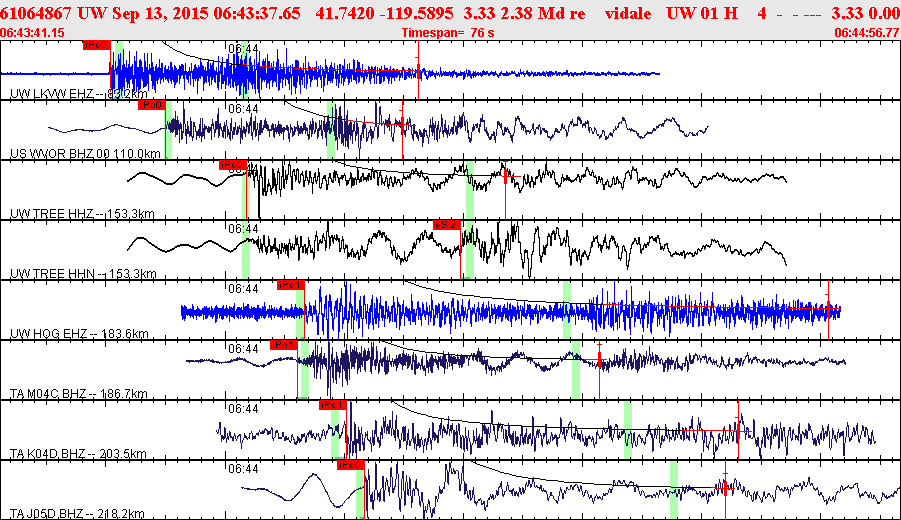Click the 06:44 time label on HOG EHZ trace
The height and width of the screenshot is (520, 901).
coord(243,289)
